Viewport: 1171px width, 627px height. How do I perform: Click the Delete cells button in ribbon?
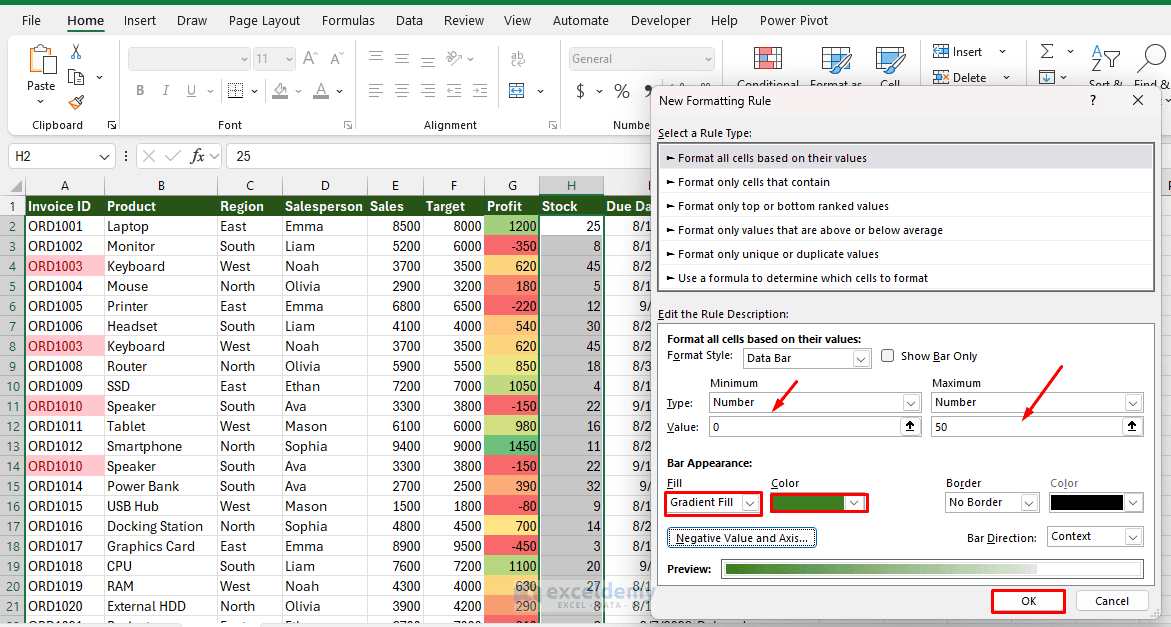point(960,77)
